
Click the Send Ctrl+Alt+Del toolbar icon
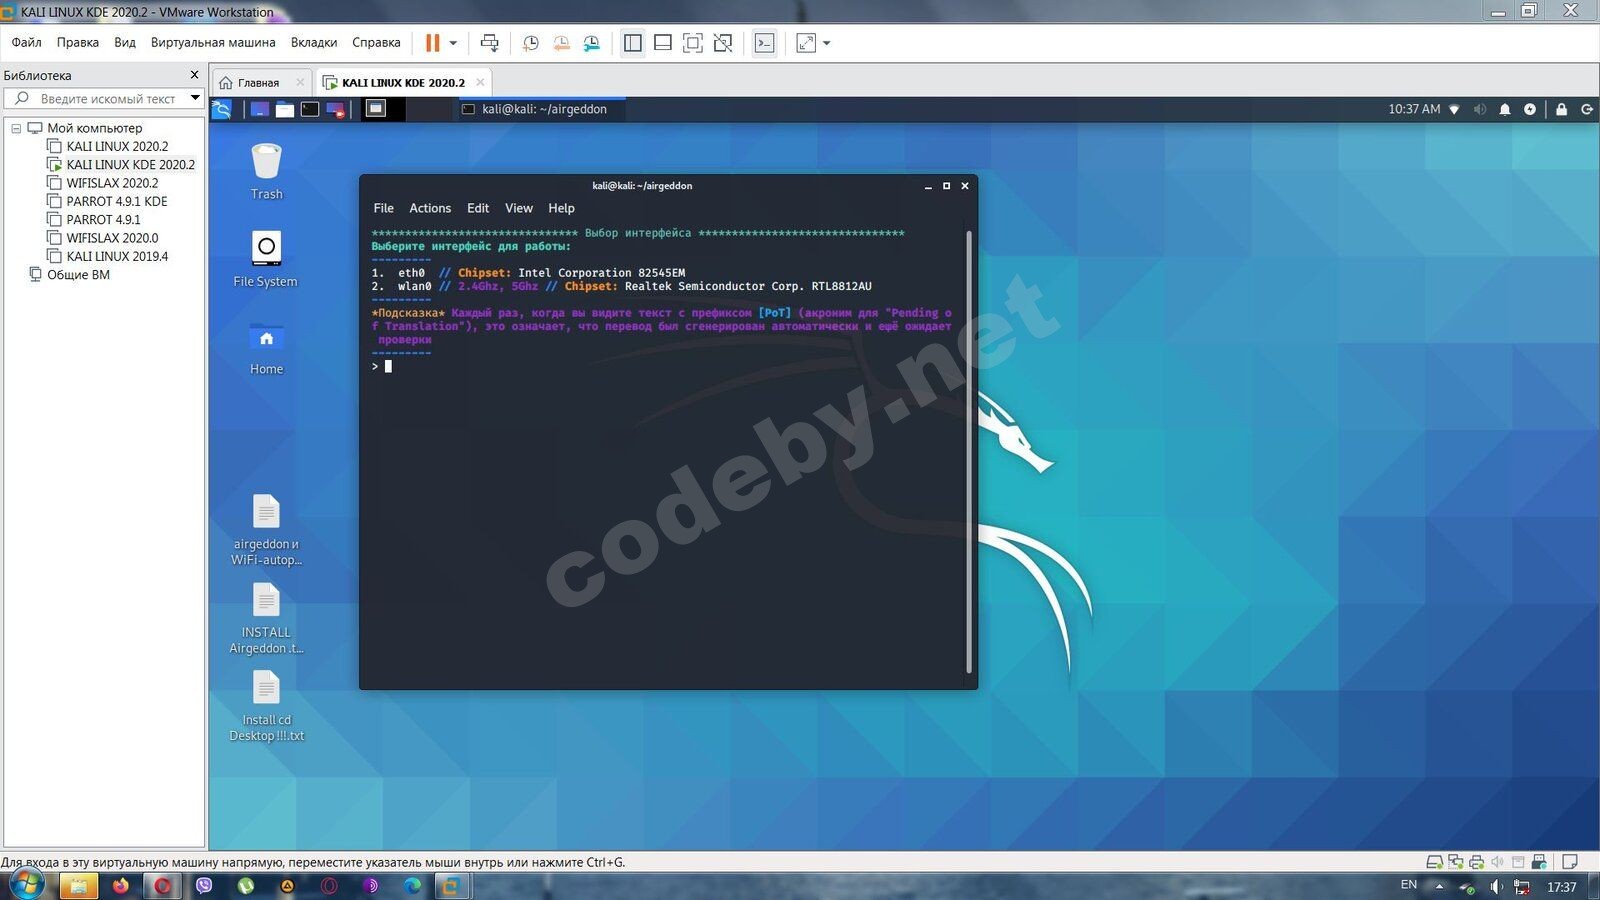pyautogui.click(x=489, y=43)
